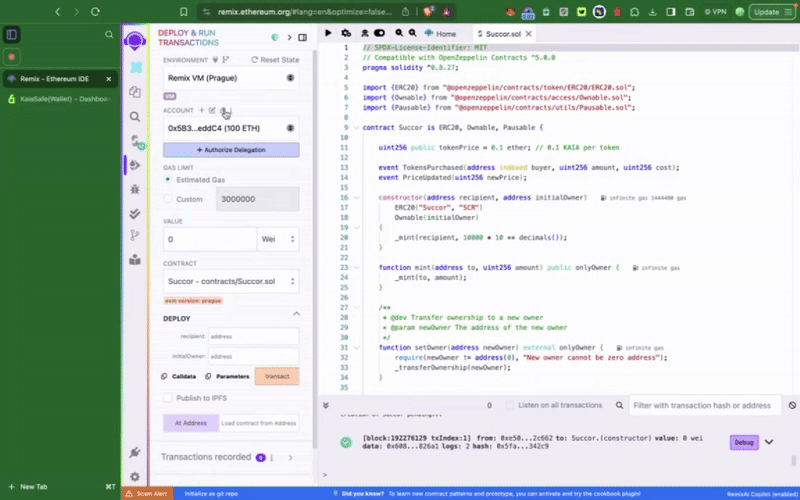Click the orange transact deploy button

click(x=277, y=376)
